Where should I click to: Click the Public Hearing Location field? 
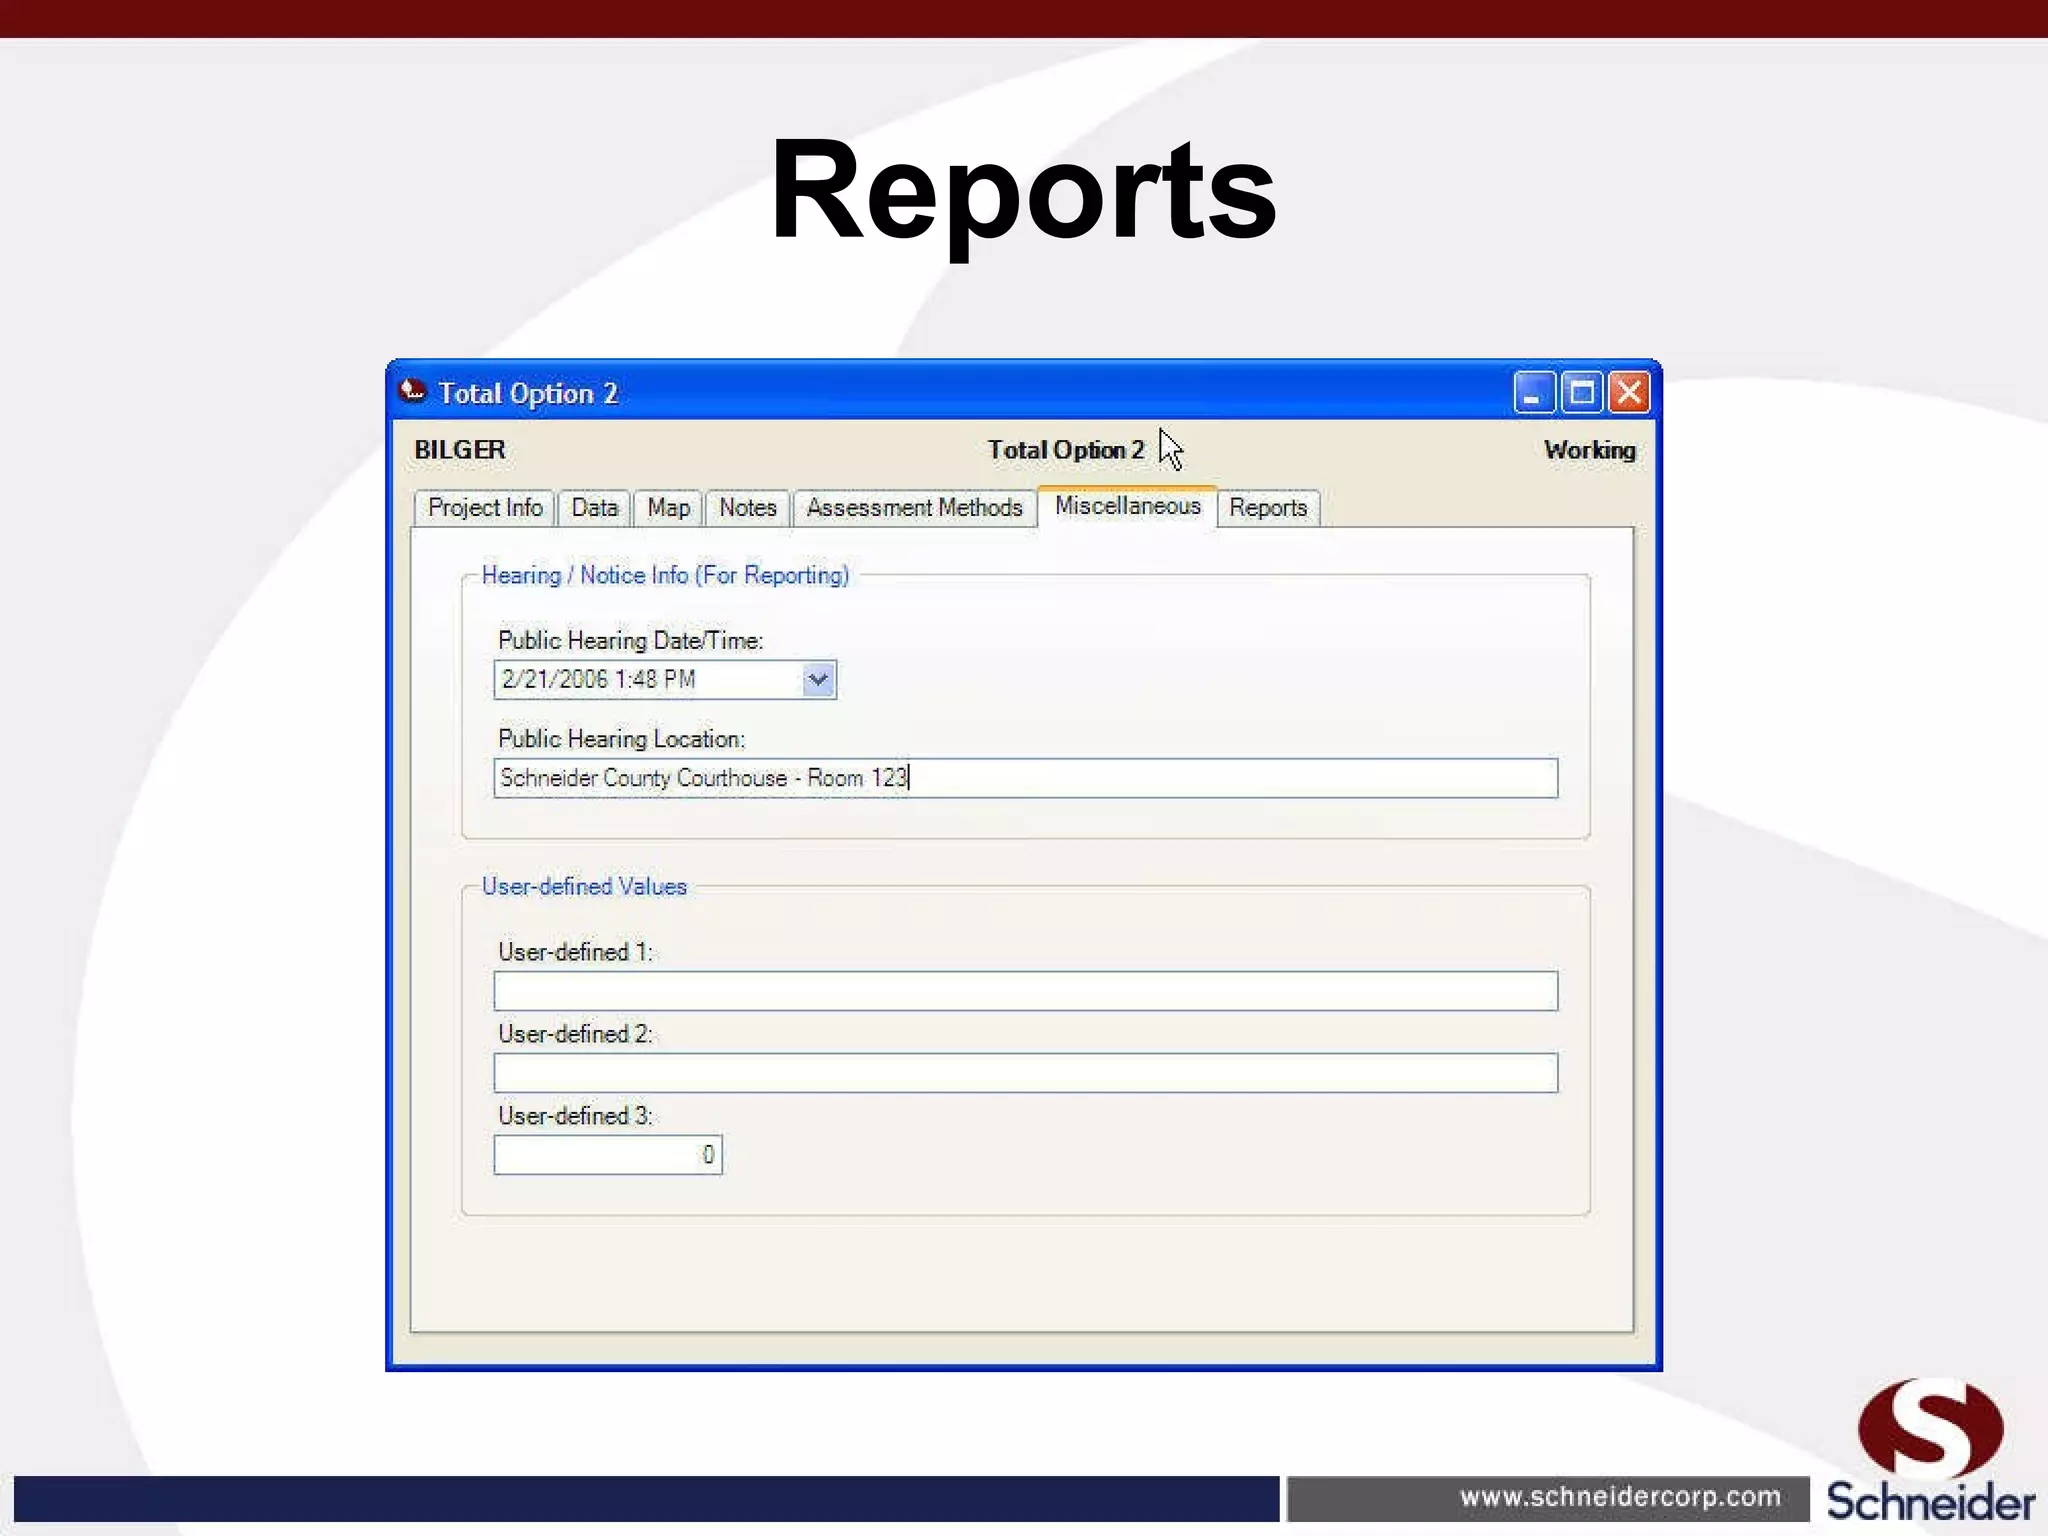[x=1025, y=778]
